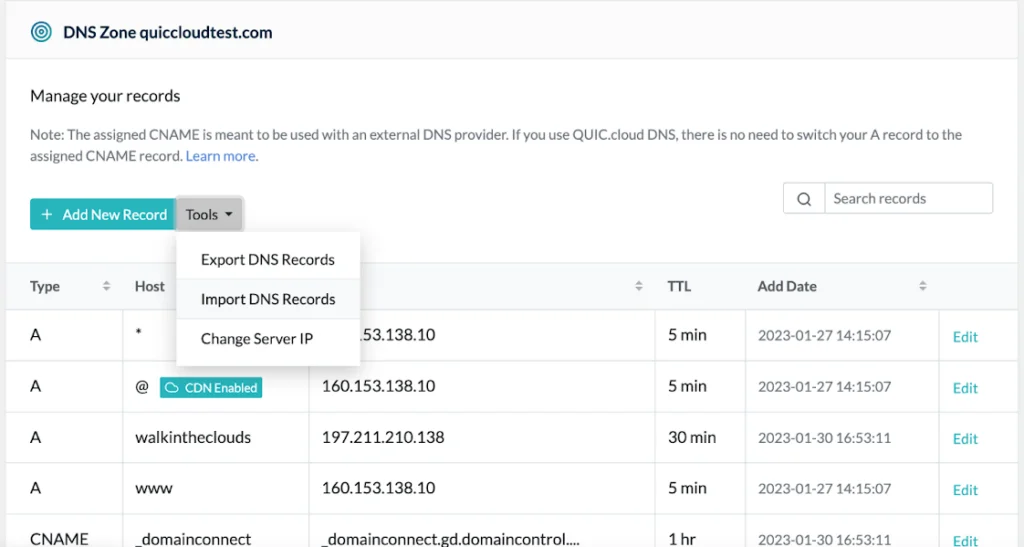Image resolution: width=1024 pixels, height=547 pixels.
Task: Select Import DNS Records
Action: coord(268,299)
